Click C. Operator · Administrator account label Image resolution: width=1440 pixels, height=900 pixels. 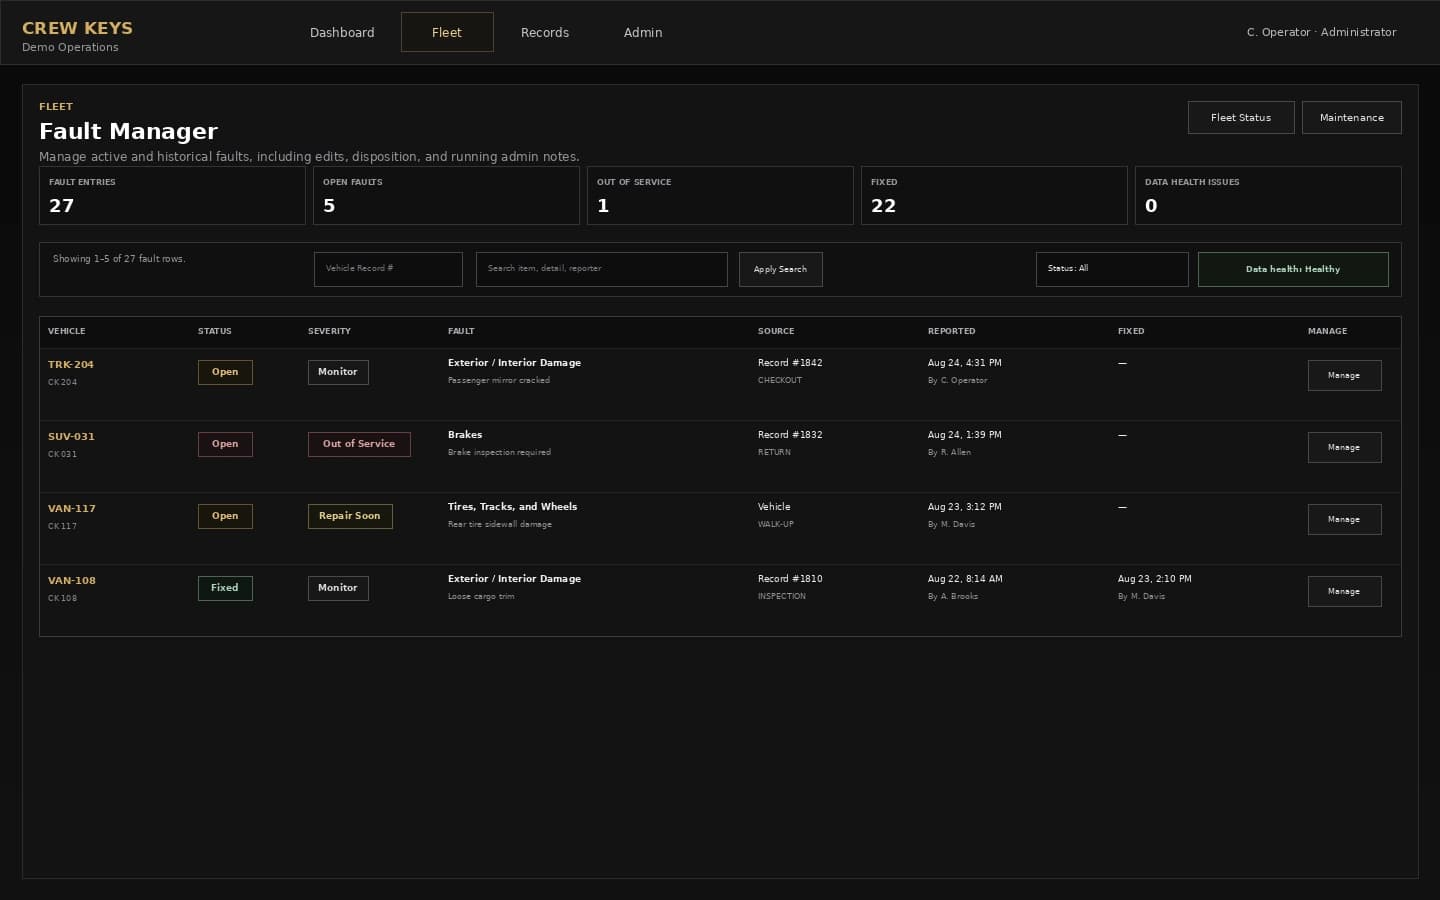[x=1321, y=32]
